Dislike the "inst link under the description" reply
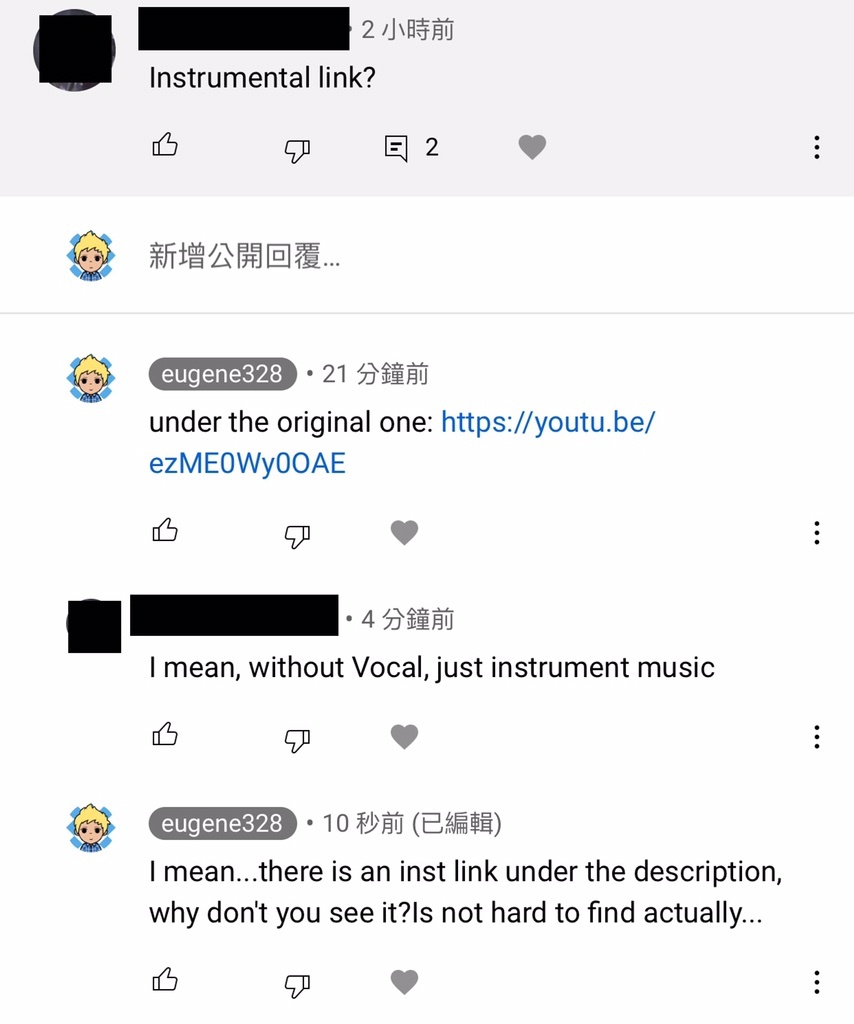This screenshot has width=854, height=1024. [297, 985]
